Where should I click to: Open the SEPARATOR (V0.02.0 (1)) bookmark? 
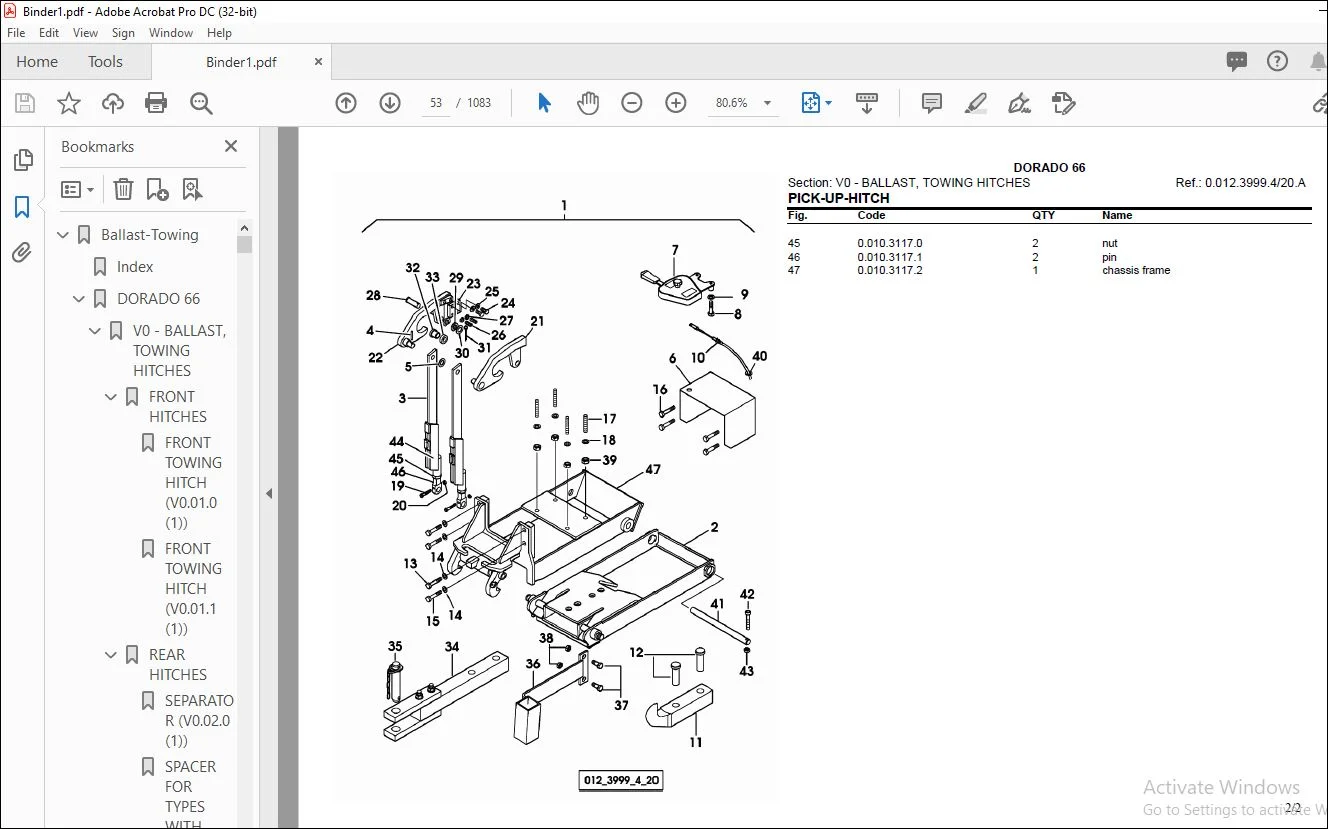(x=199, y=720)
